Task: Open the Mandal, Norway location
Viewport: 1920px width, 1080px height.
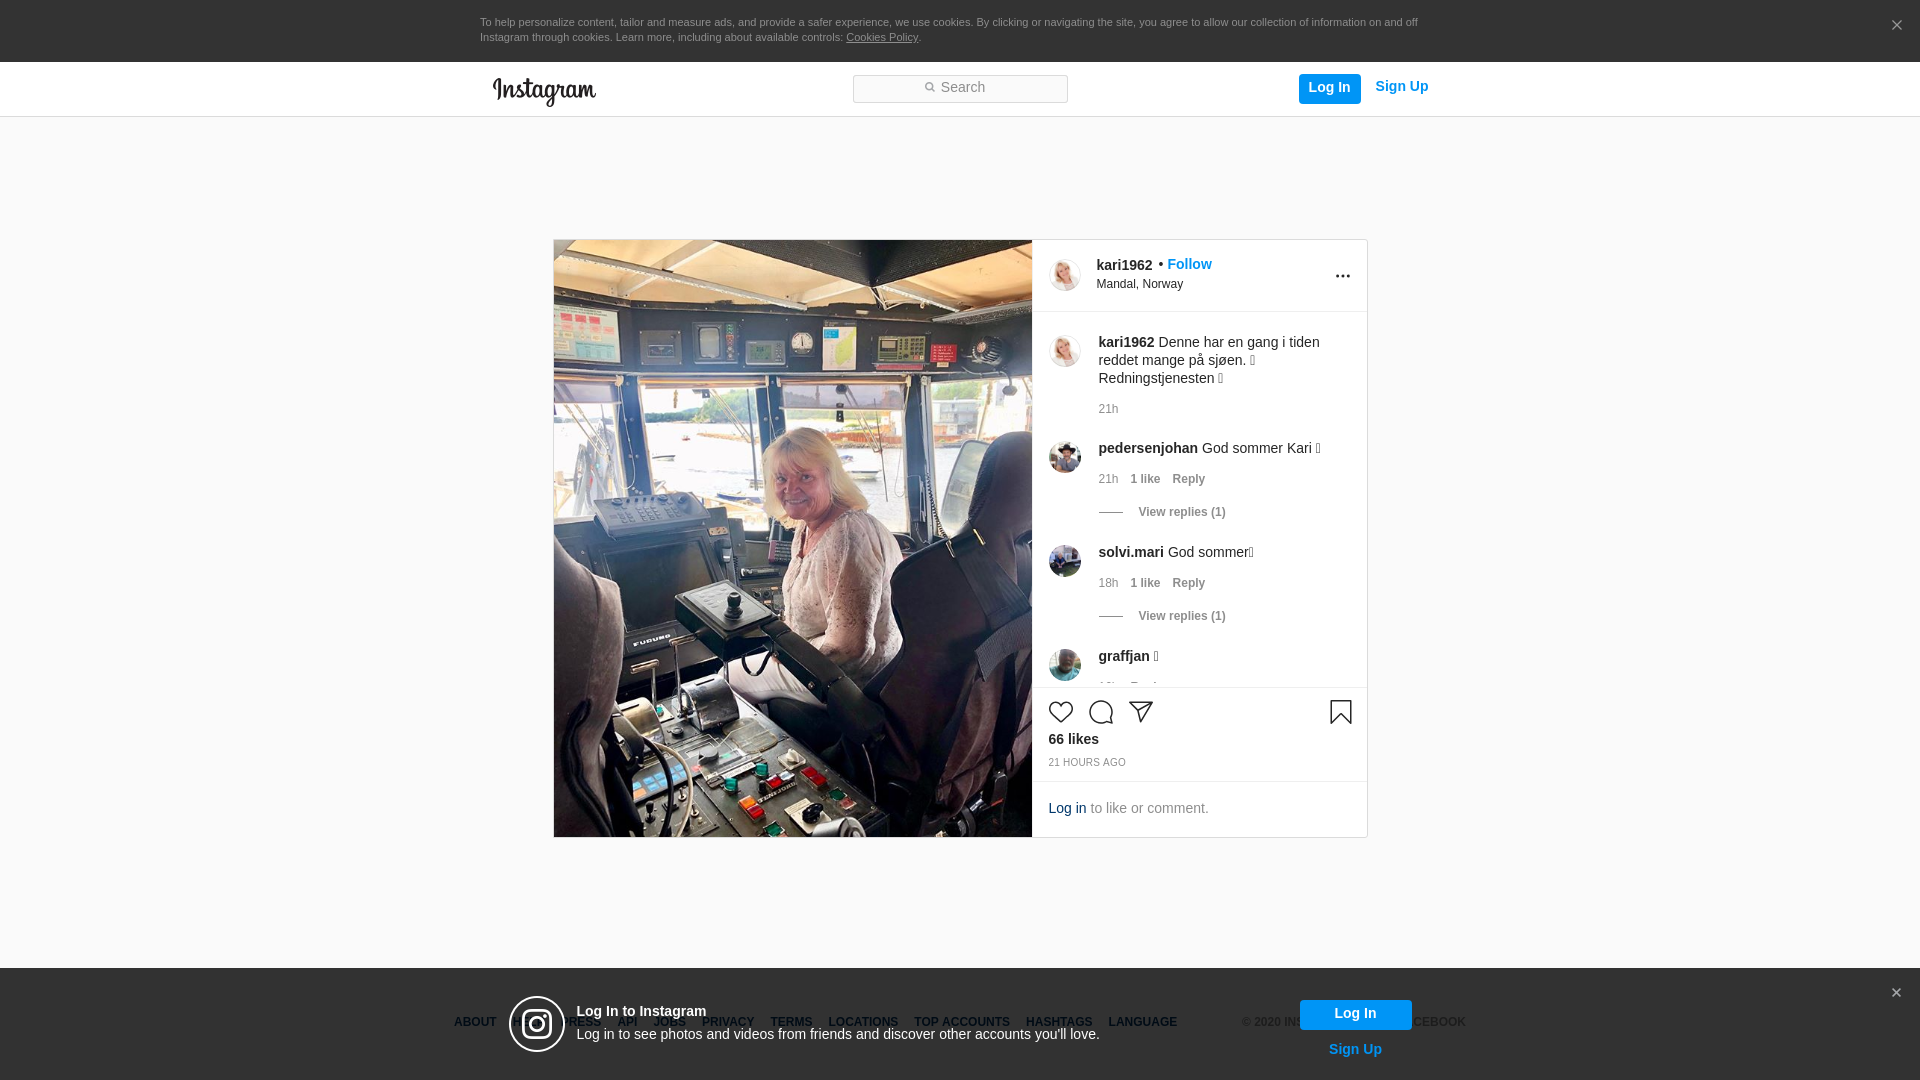Action: [x=1139, y=284]
